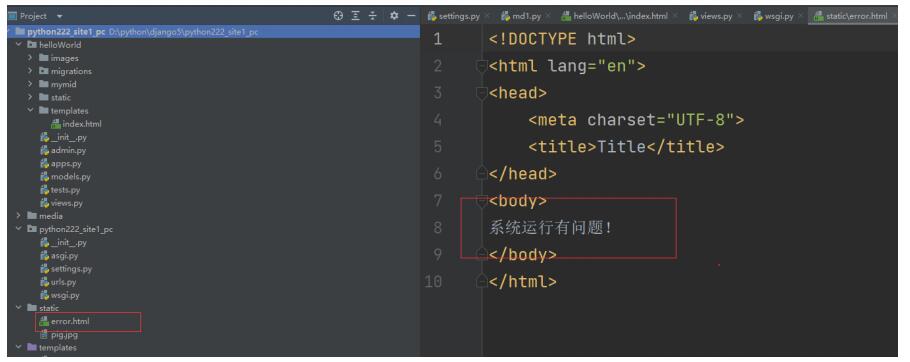Viewport: 910px width, 362px height.
Task: Open index.html in the templates folder tree
Action: (77, 124)
